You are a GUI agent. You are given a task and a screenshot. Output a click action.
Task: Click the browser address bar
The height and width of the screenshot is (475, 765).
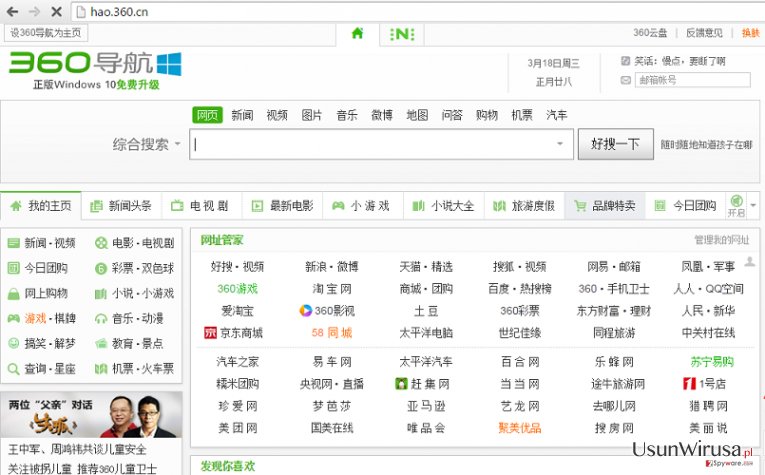[x=419, y=12]
